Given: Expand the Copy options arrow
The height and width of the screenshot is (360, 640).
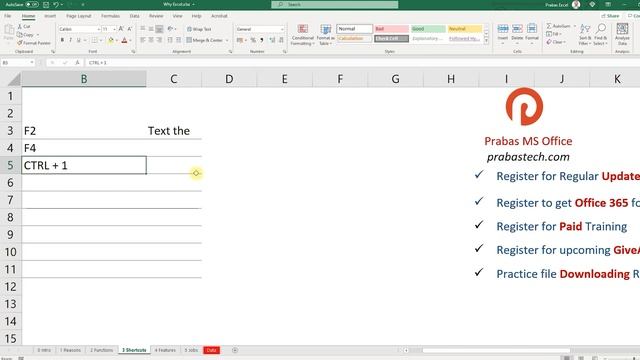Looking at the screenshot, I should (38, 35).
